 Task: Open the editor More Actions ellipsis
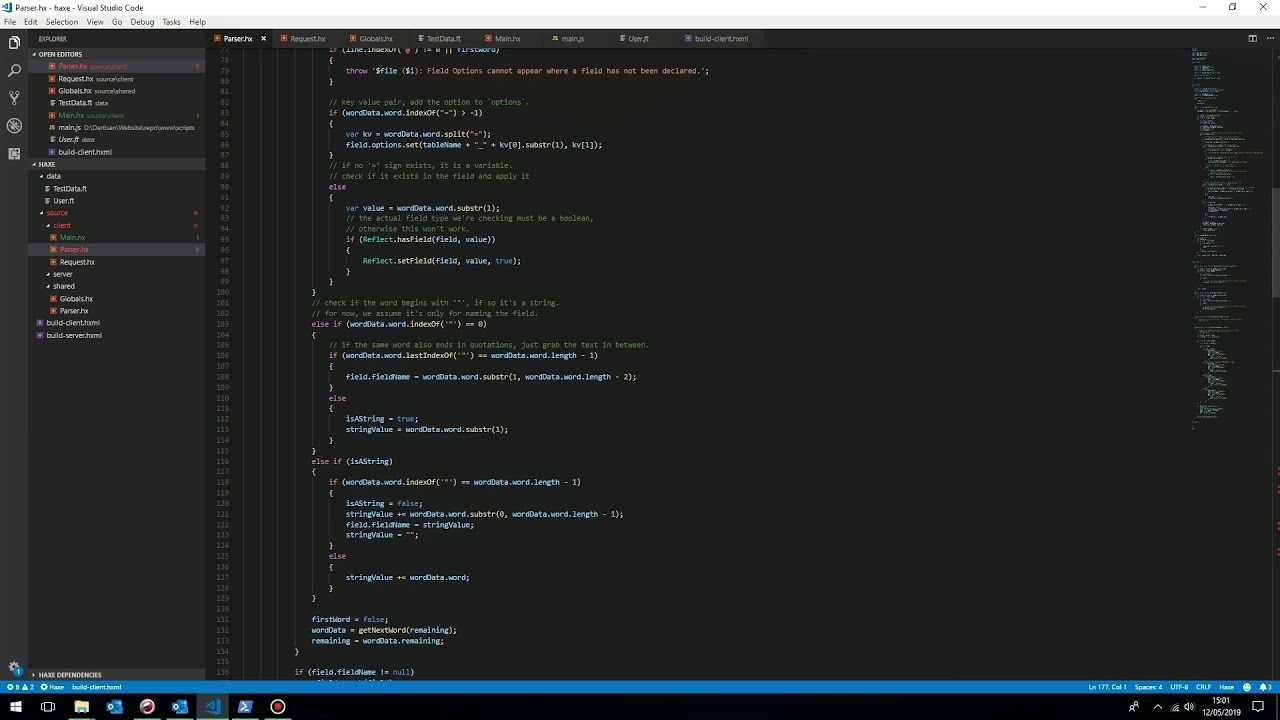(1268, 39)
